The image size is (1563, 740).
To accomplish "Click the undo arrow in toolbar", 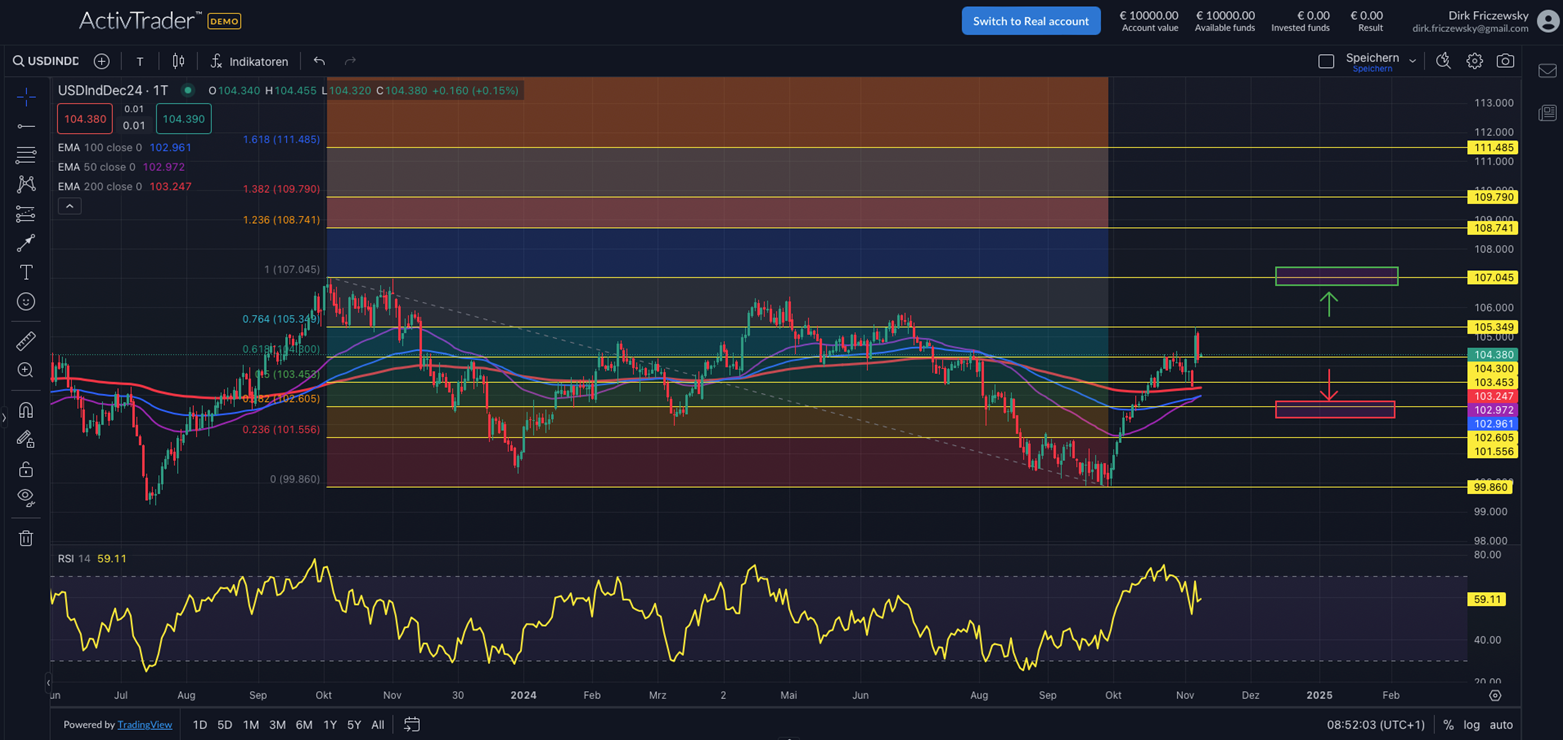I will click(x=319, y=61).
